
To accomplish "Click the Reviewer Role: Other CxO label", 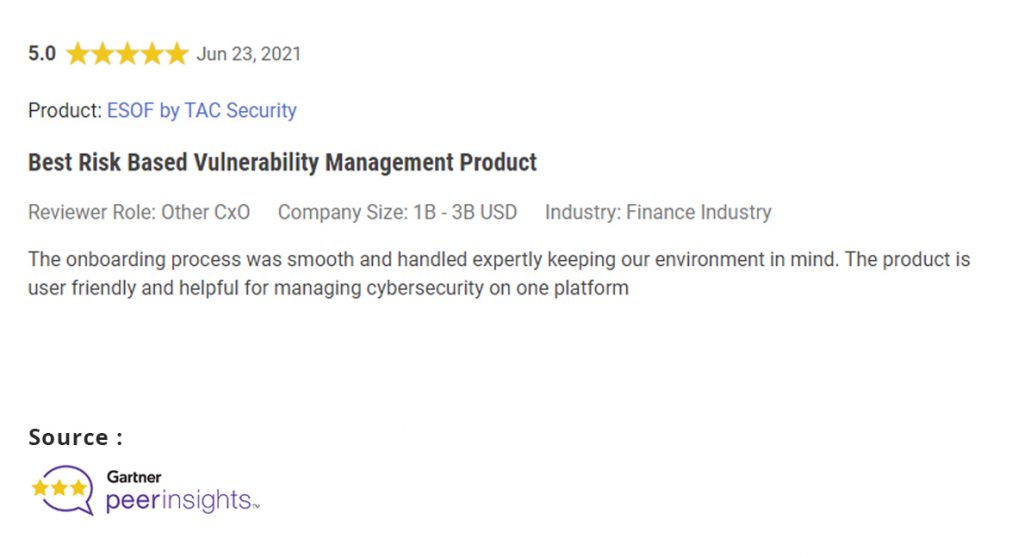I will click(x=139, y=212).
